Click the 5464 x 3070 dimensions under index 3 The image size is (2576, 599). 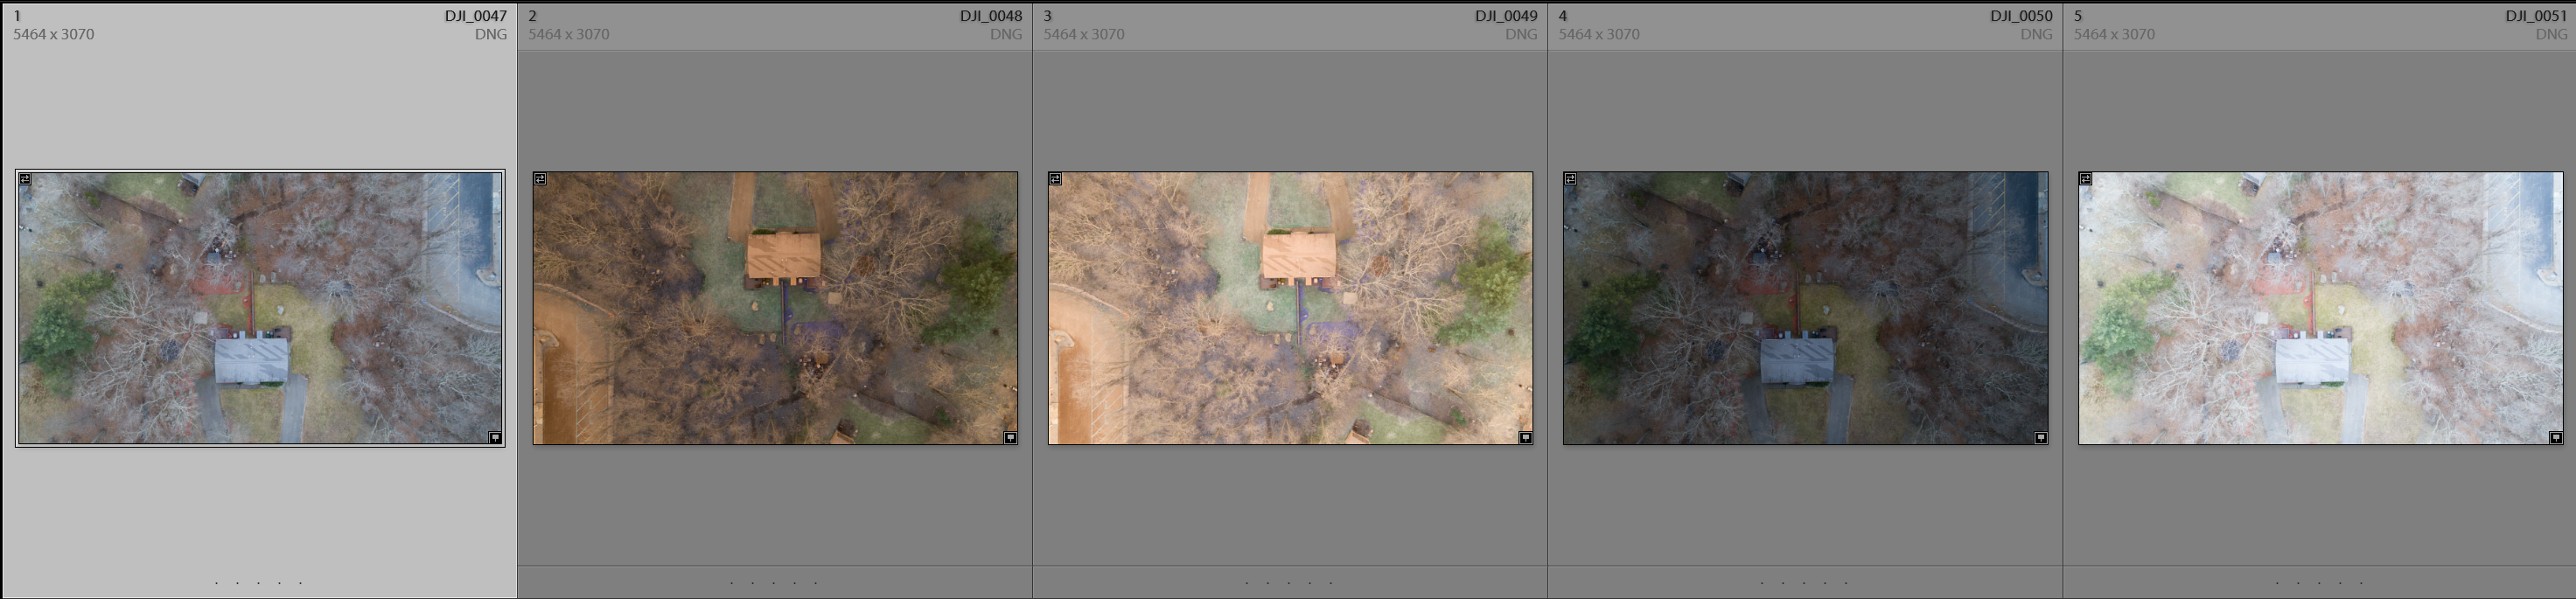pyautogui.click(x=1084, y=34)
